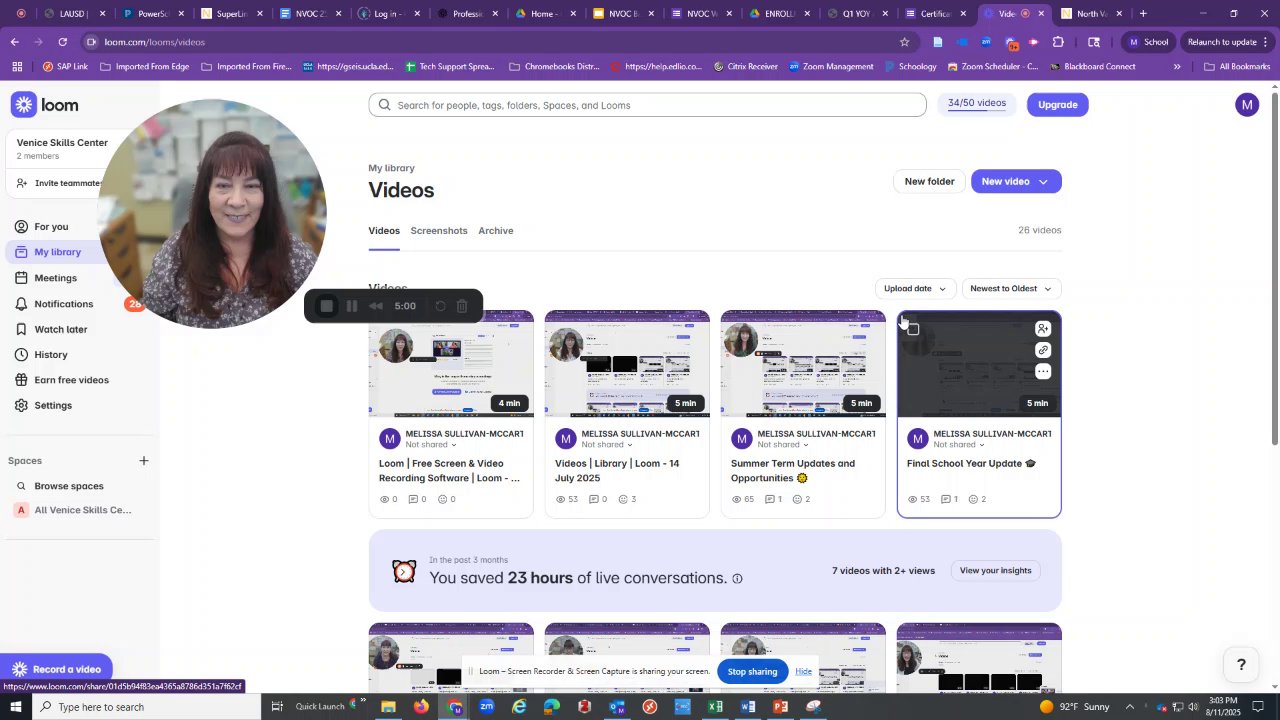Open the Summer Term Updates video thumbnail
The image size is (1280, 720).
point(803,364)
